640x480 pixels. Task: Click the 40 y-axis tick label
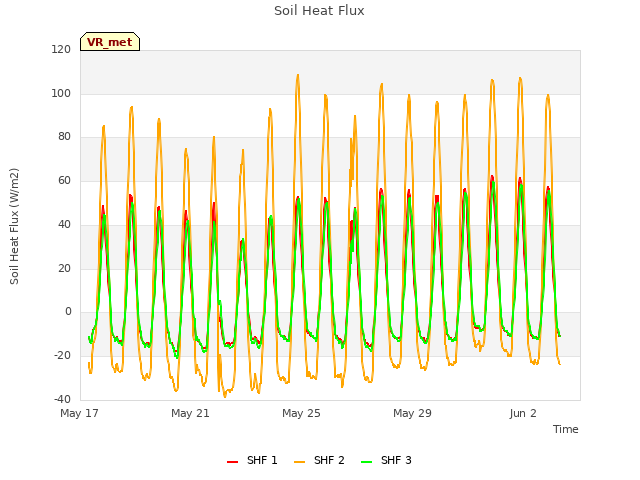pyautogui.click(x=64, y=224)
